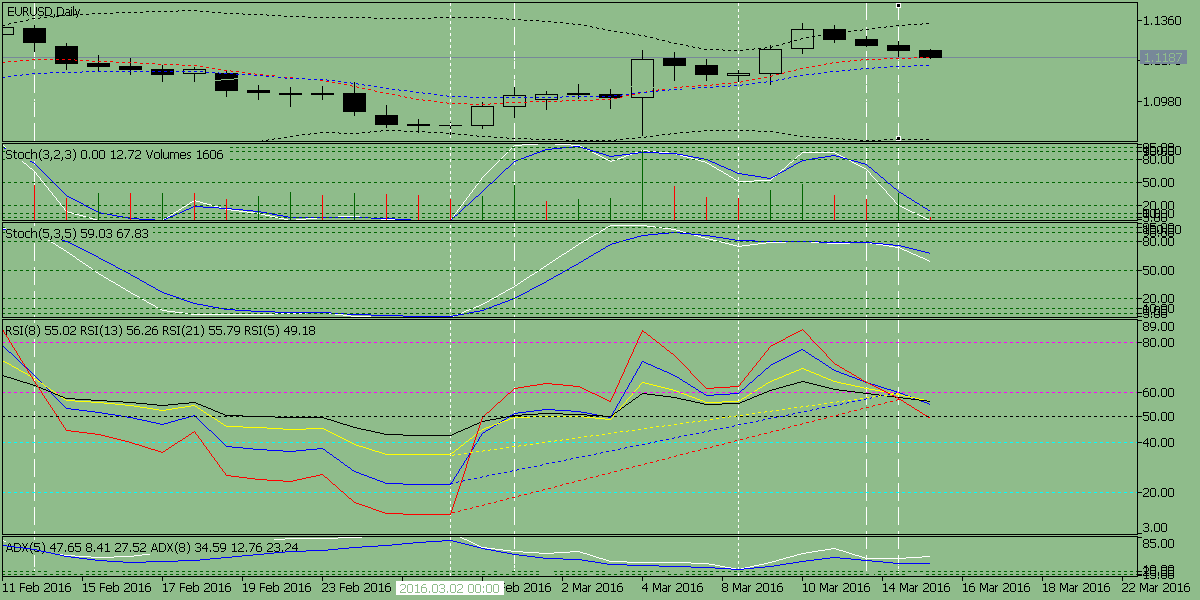The width and height of the screenshot is (1200, 600).
Task: Click the 11 Feb 2016 date label
Action: click(x=38, y=588)
